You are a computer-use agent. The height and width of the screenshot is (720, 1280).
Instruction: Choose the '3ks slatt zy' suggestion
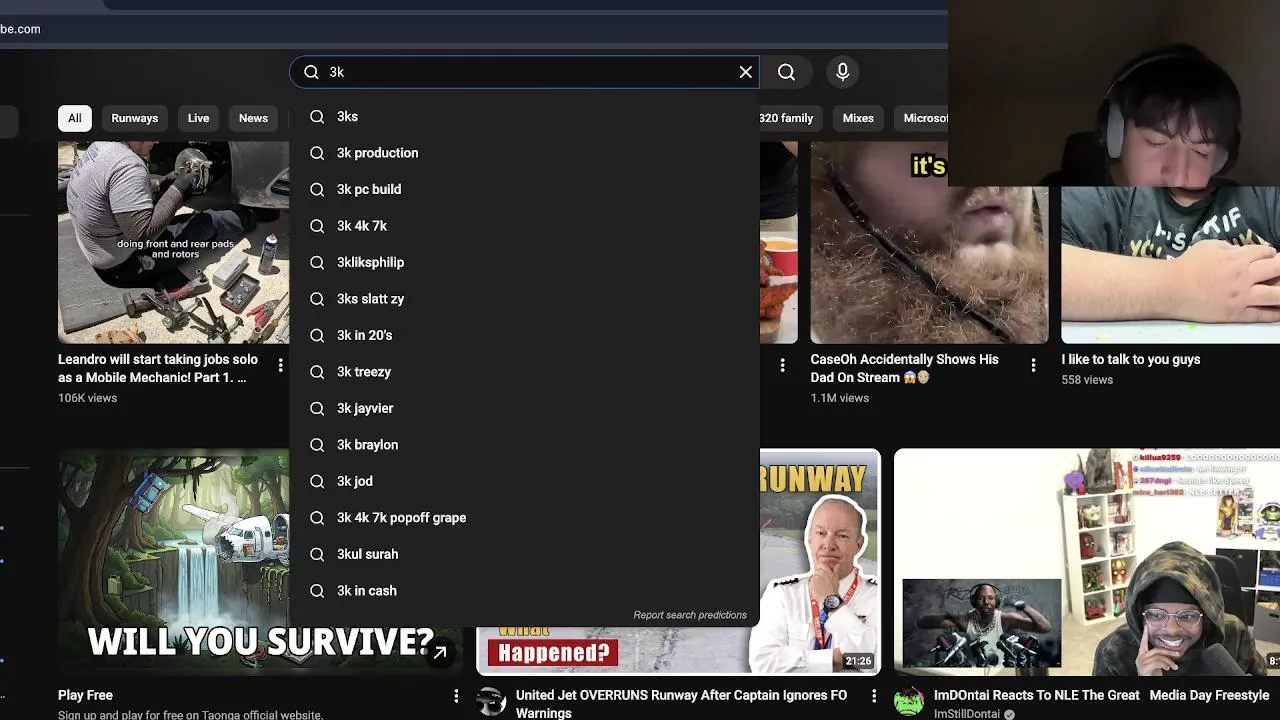(524, 299)
